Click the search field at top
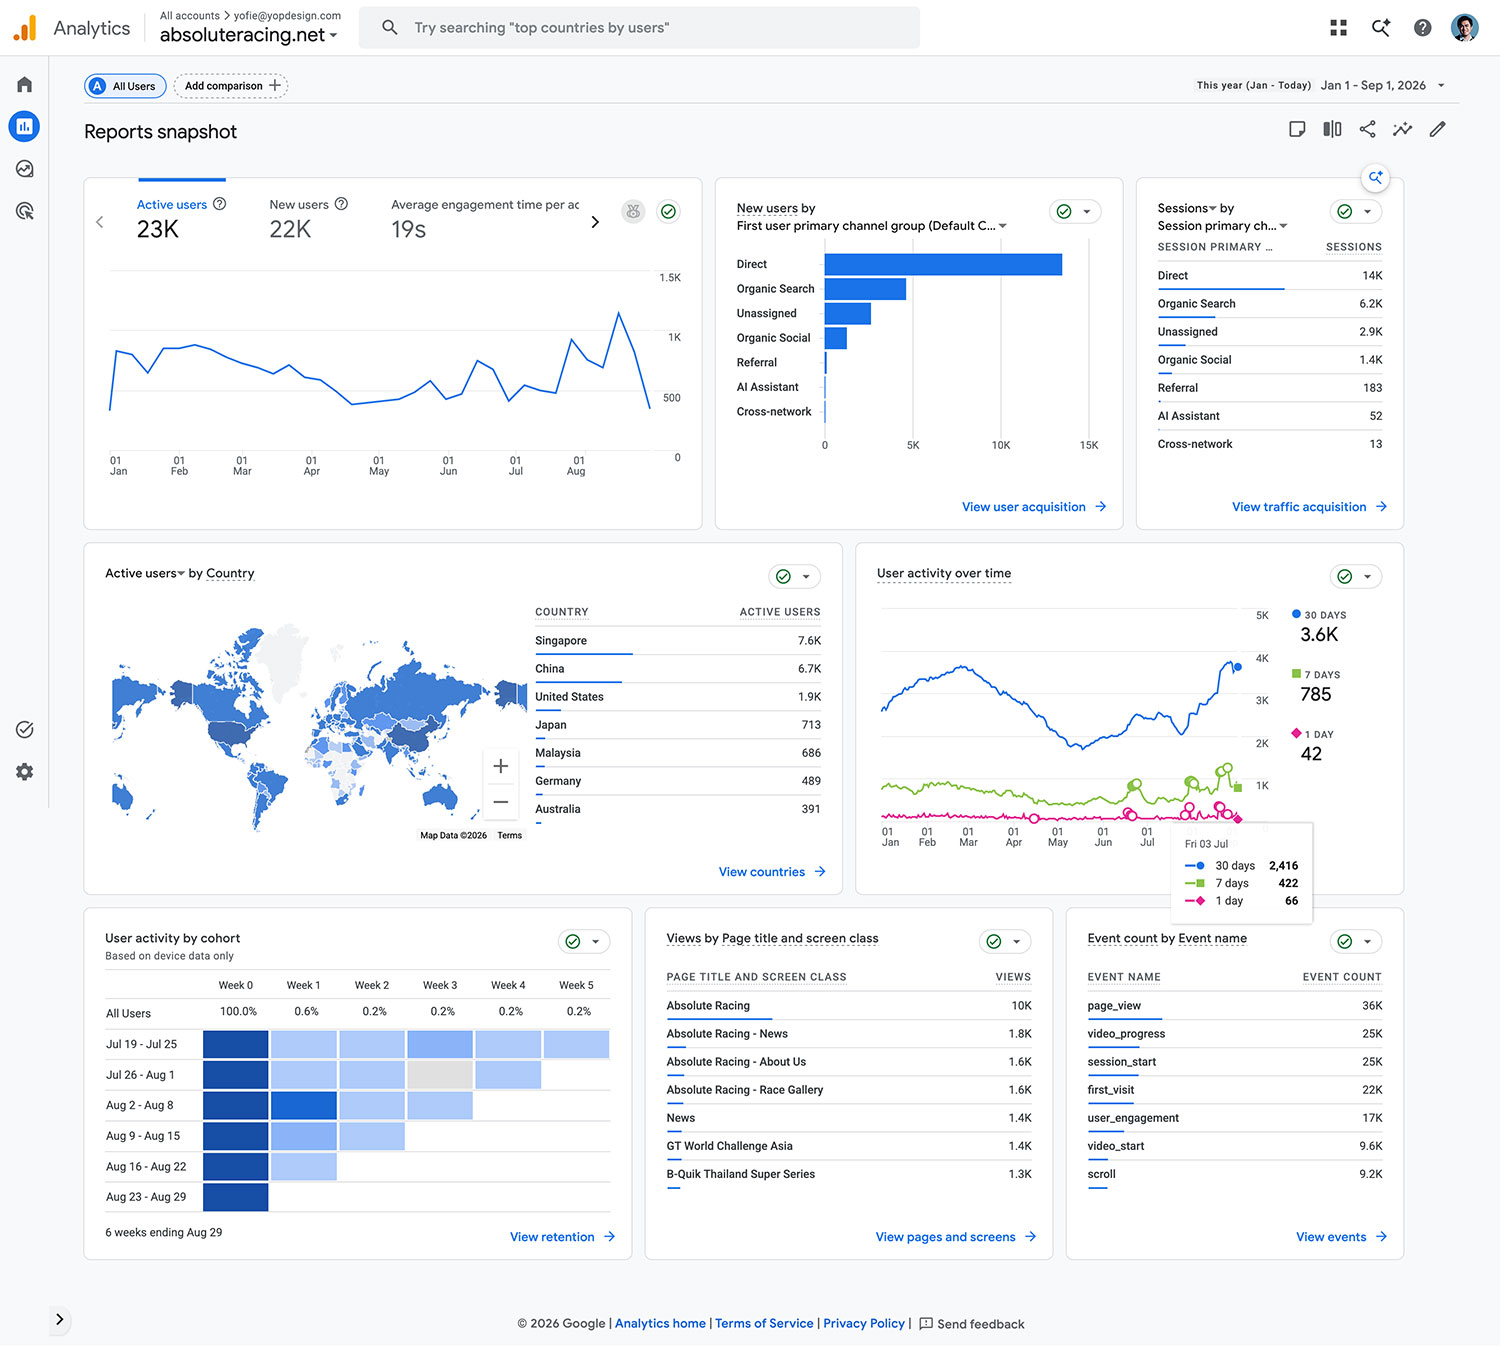The height and width of the screenshot is (1346, 1500). 639,28
